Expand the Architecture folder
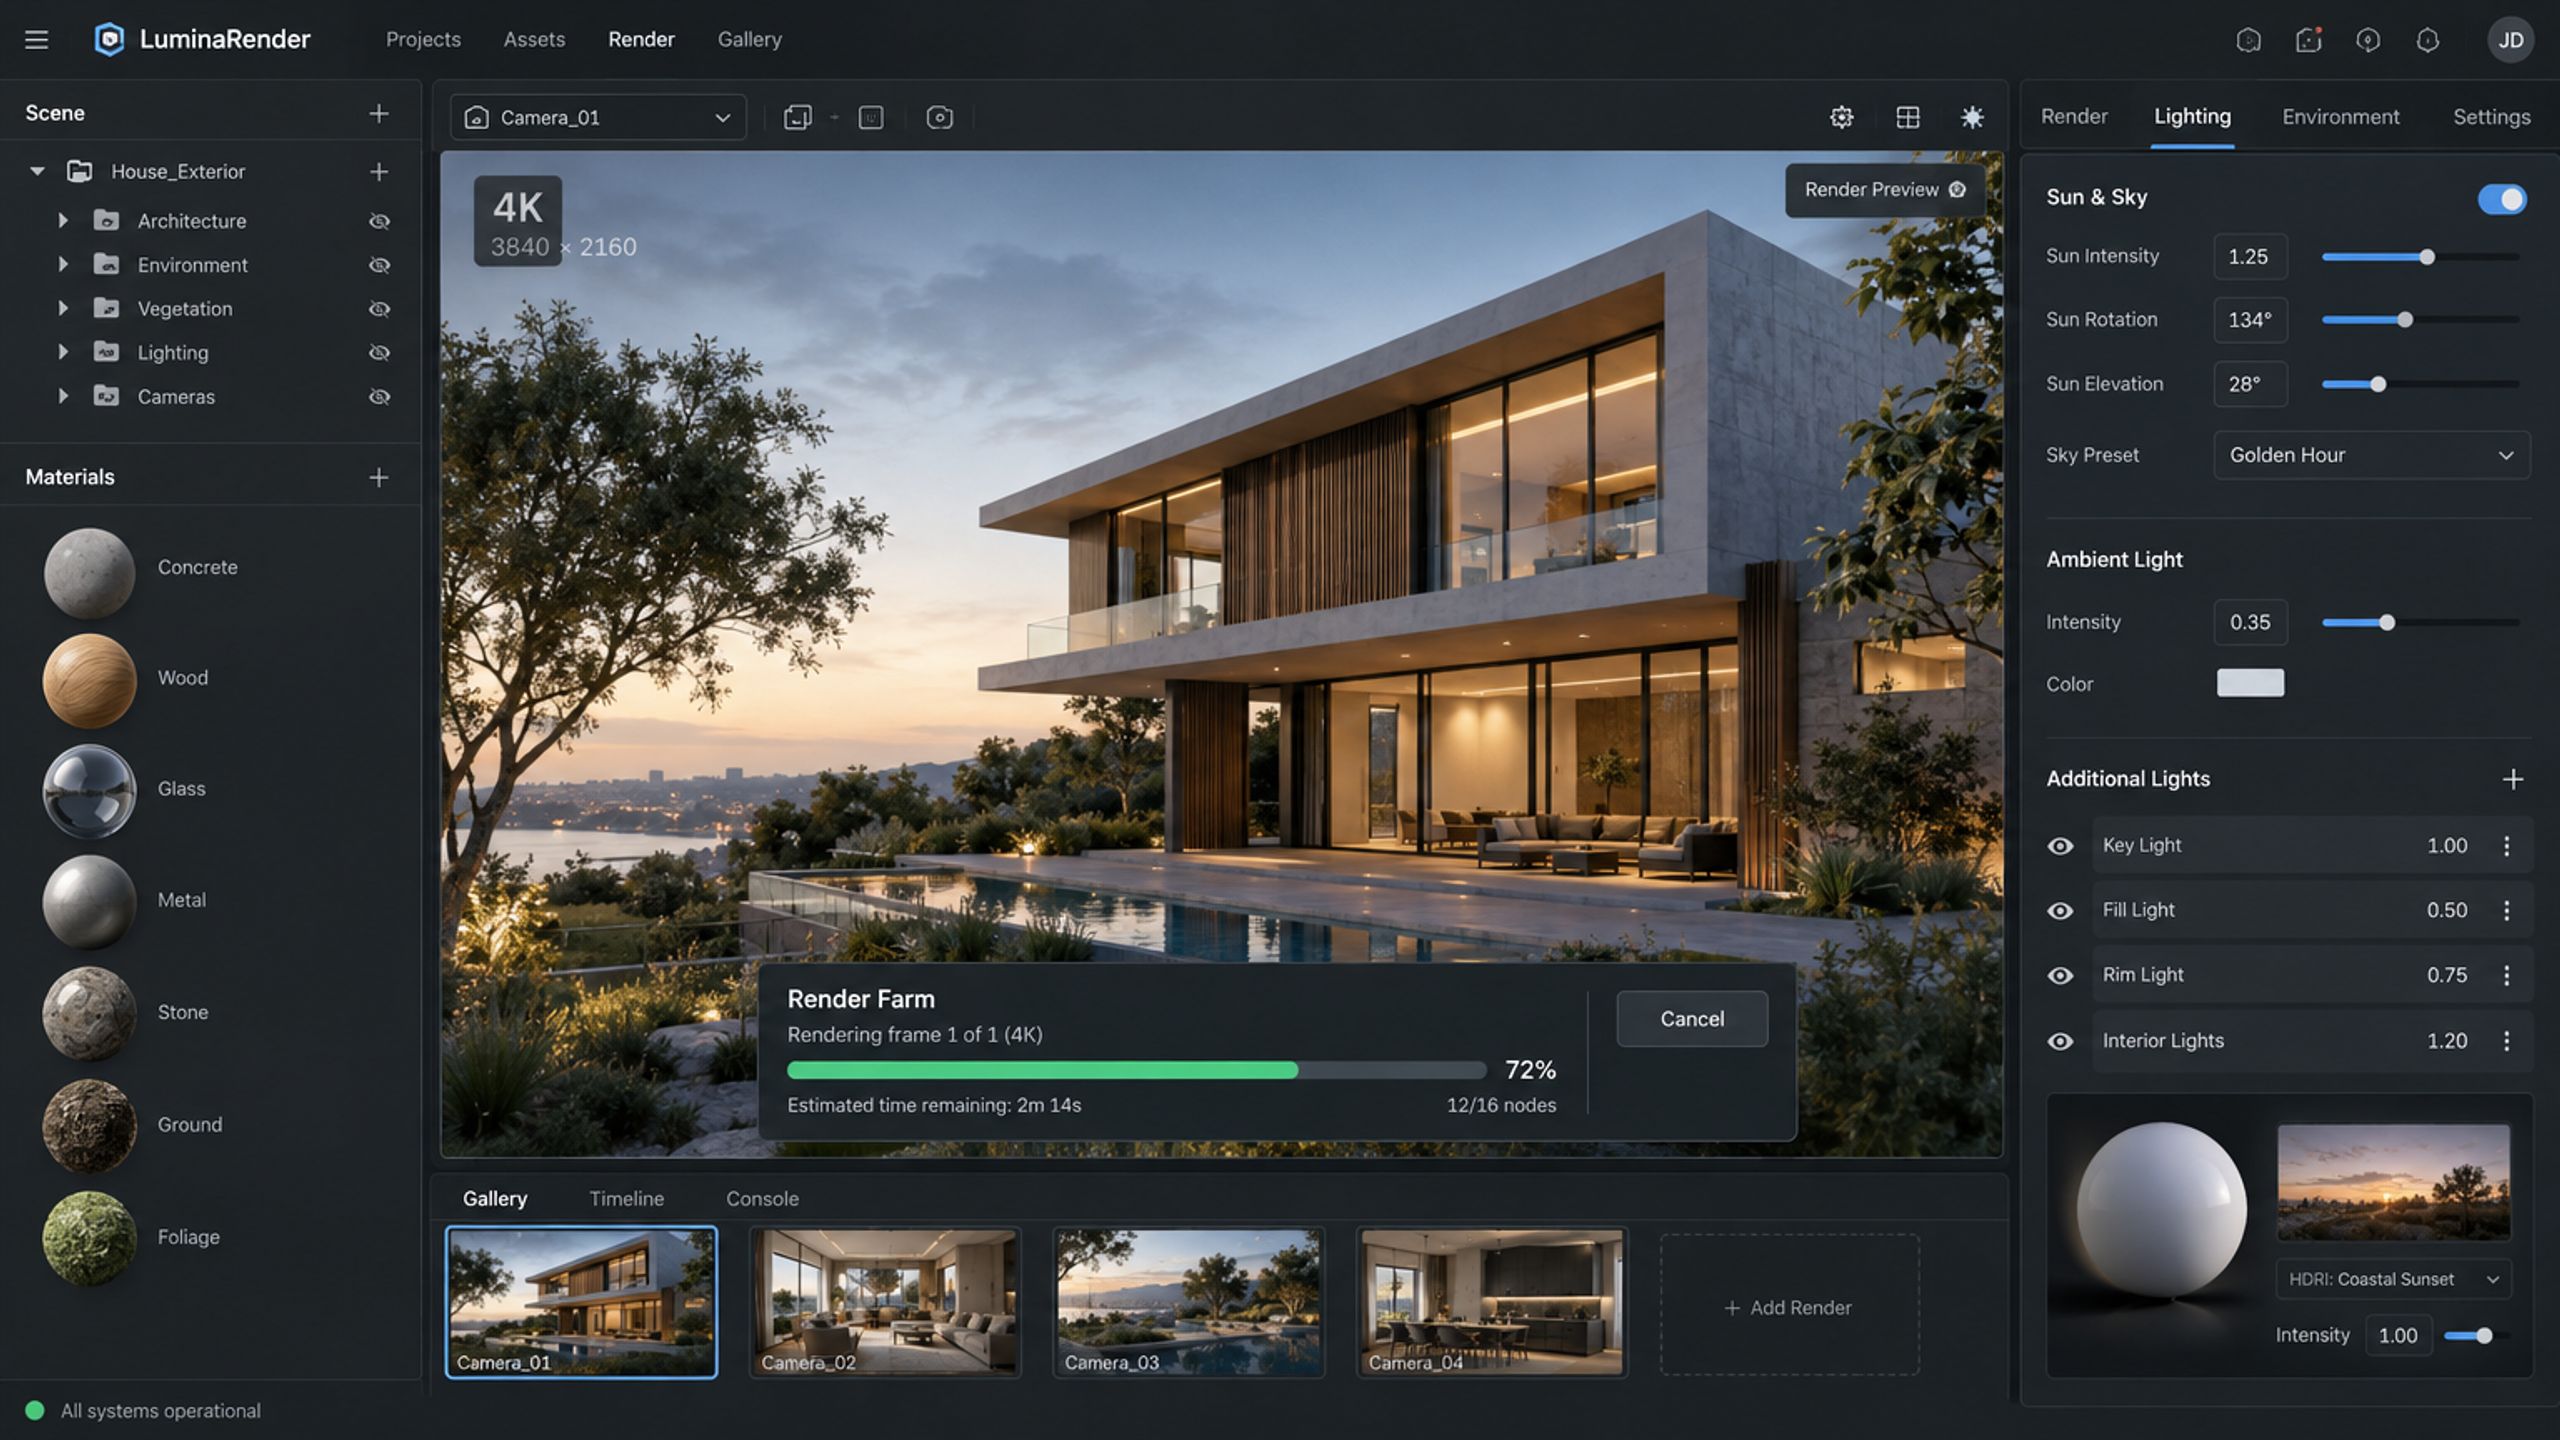Screen dimensions: 2560x1440 pos(63,221)
